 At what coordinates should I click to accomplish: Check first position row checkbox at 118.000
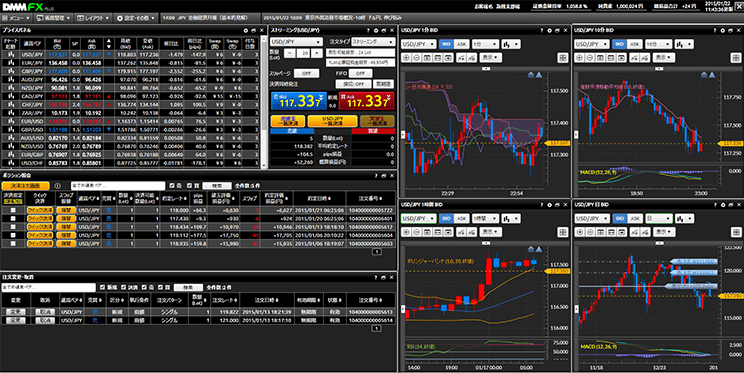point(13,210)
